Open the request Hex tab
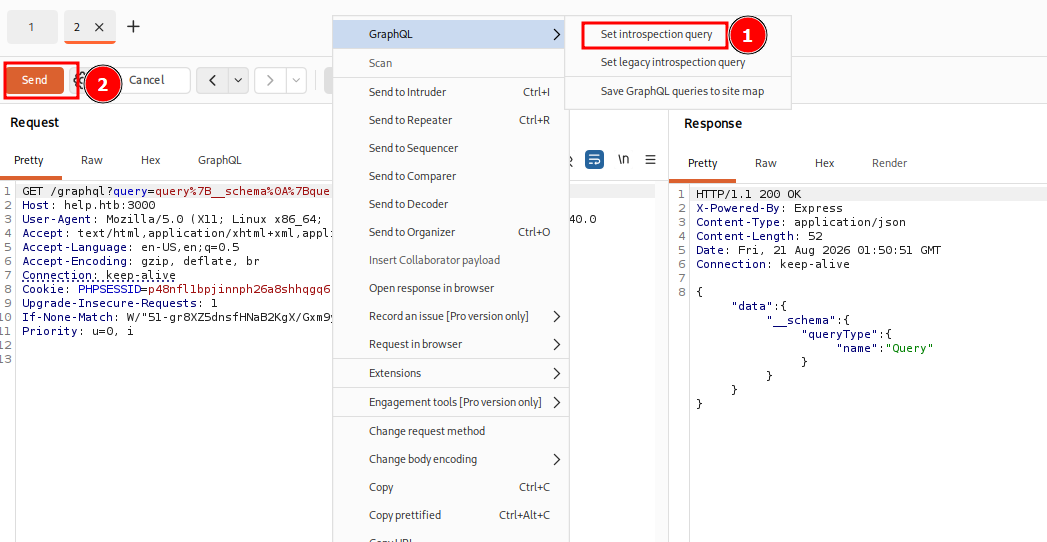This screenshot has height=542, width=1047. coord(151,160)
